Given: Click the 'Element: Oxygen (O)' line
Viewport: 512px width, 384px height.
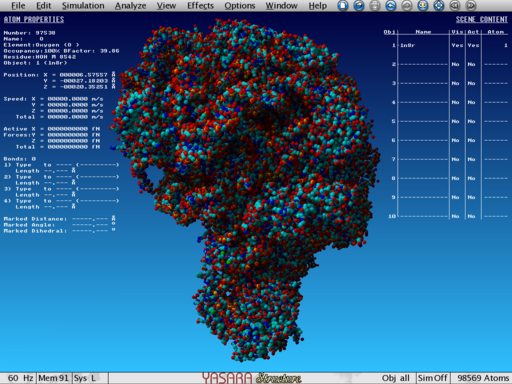Looking at the screenshot, I should [x=41, y=45].
